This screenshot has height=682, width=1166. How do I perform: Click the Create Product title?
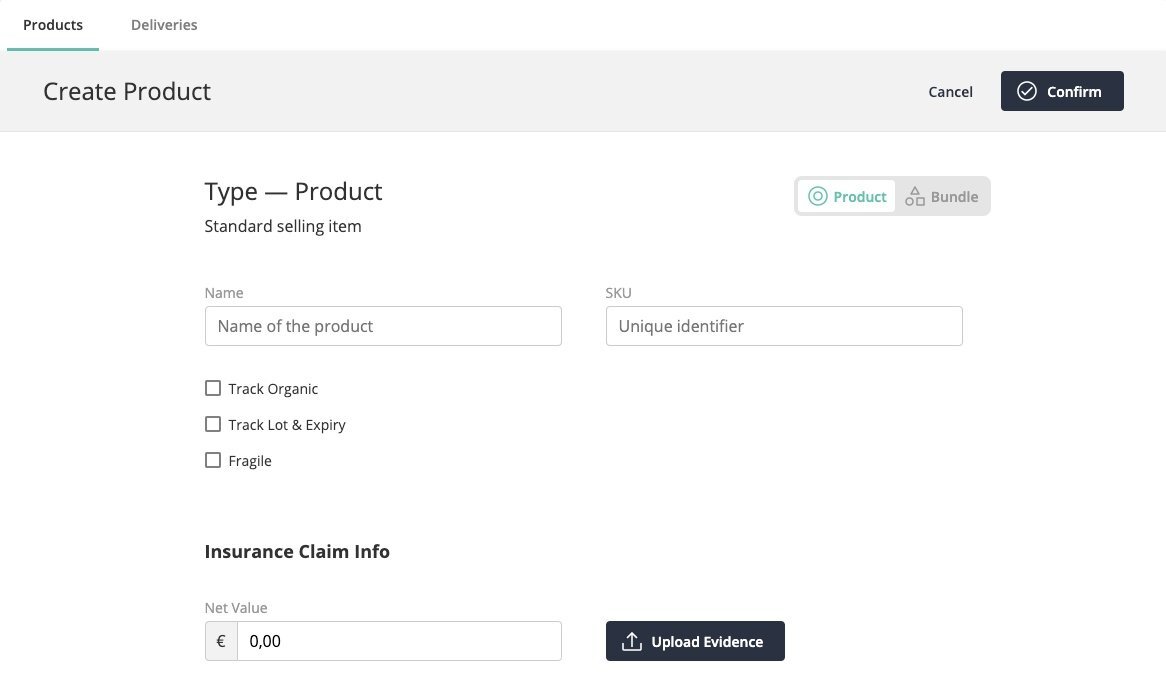127,91
